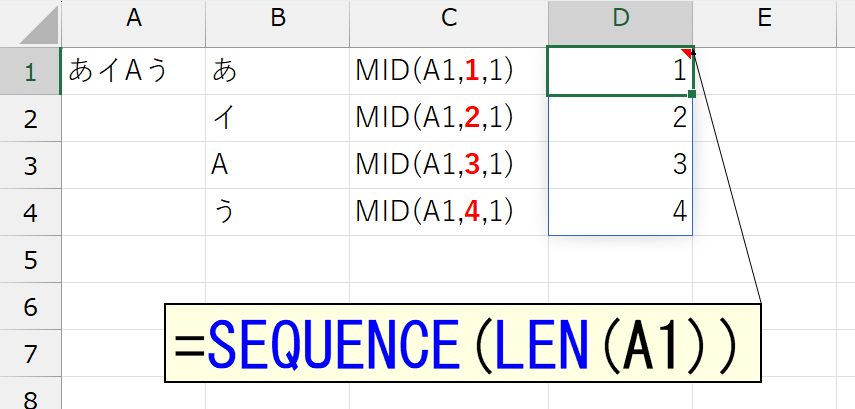
Task: Select row 1 header
Action: [x=31, y=71]
